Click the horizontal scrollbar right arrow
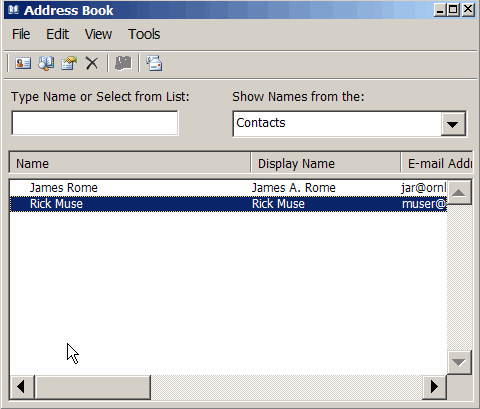 click(434, 387)
